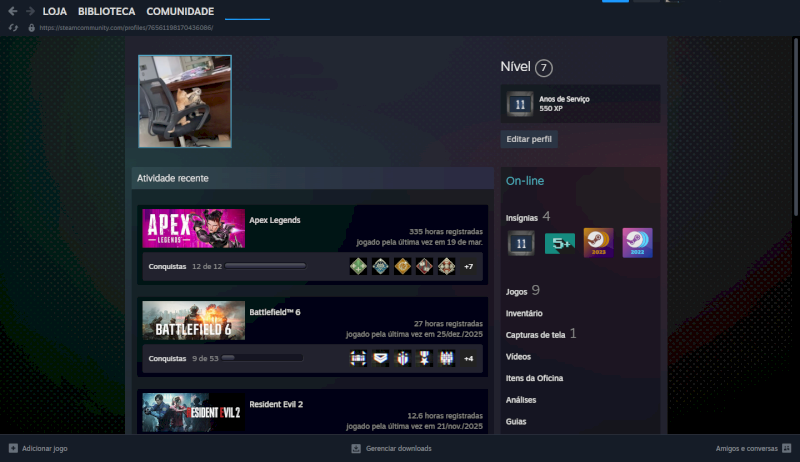Click the padlock security icon
The image size is (800, 462).
tap(32, 28)
